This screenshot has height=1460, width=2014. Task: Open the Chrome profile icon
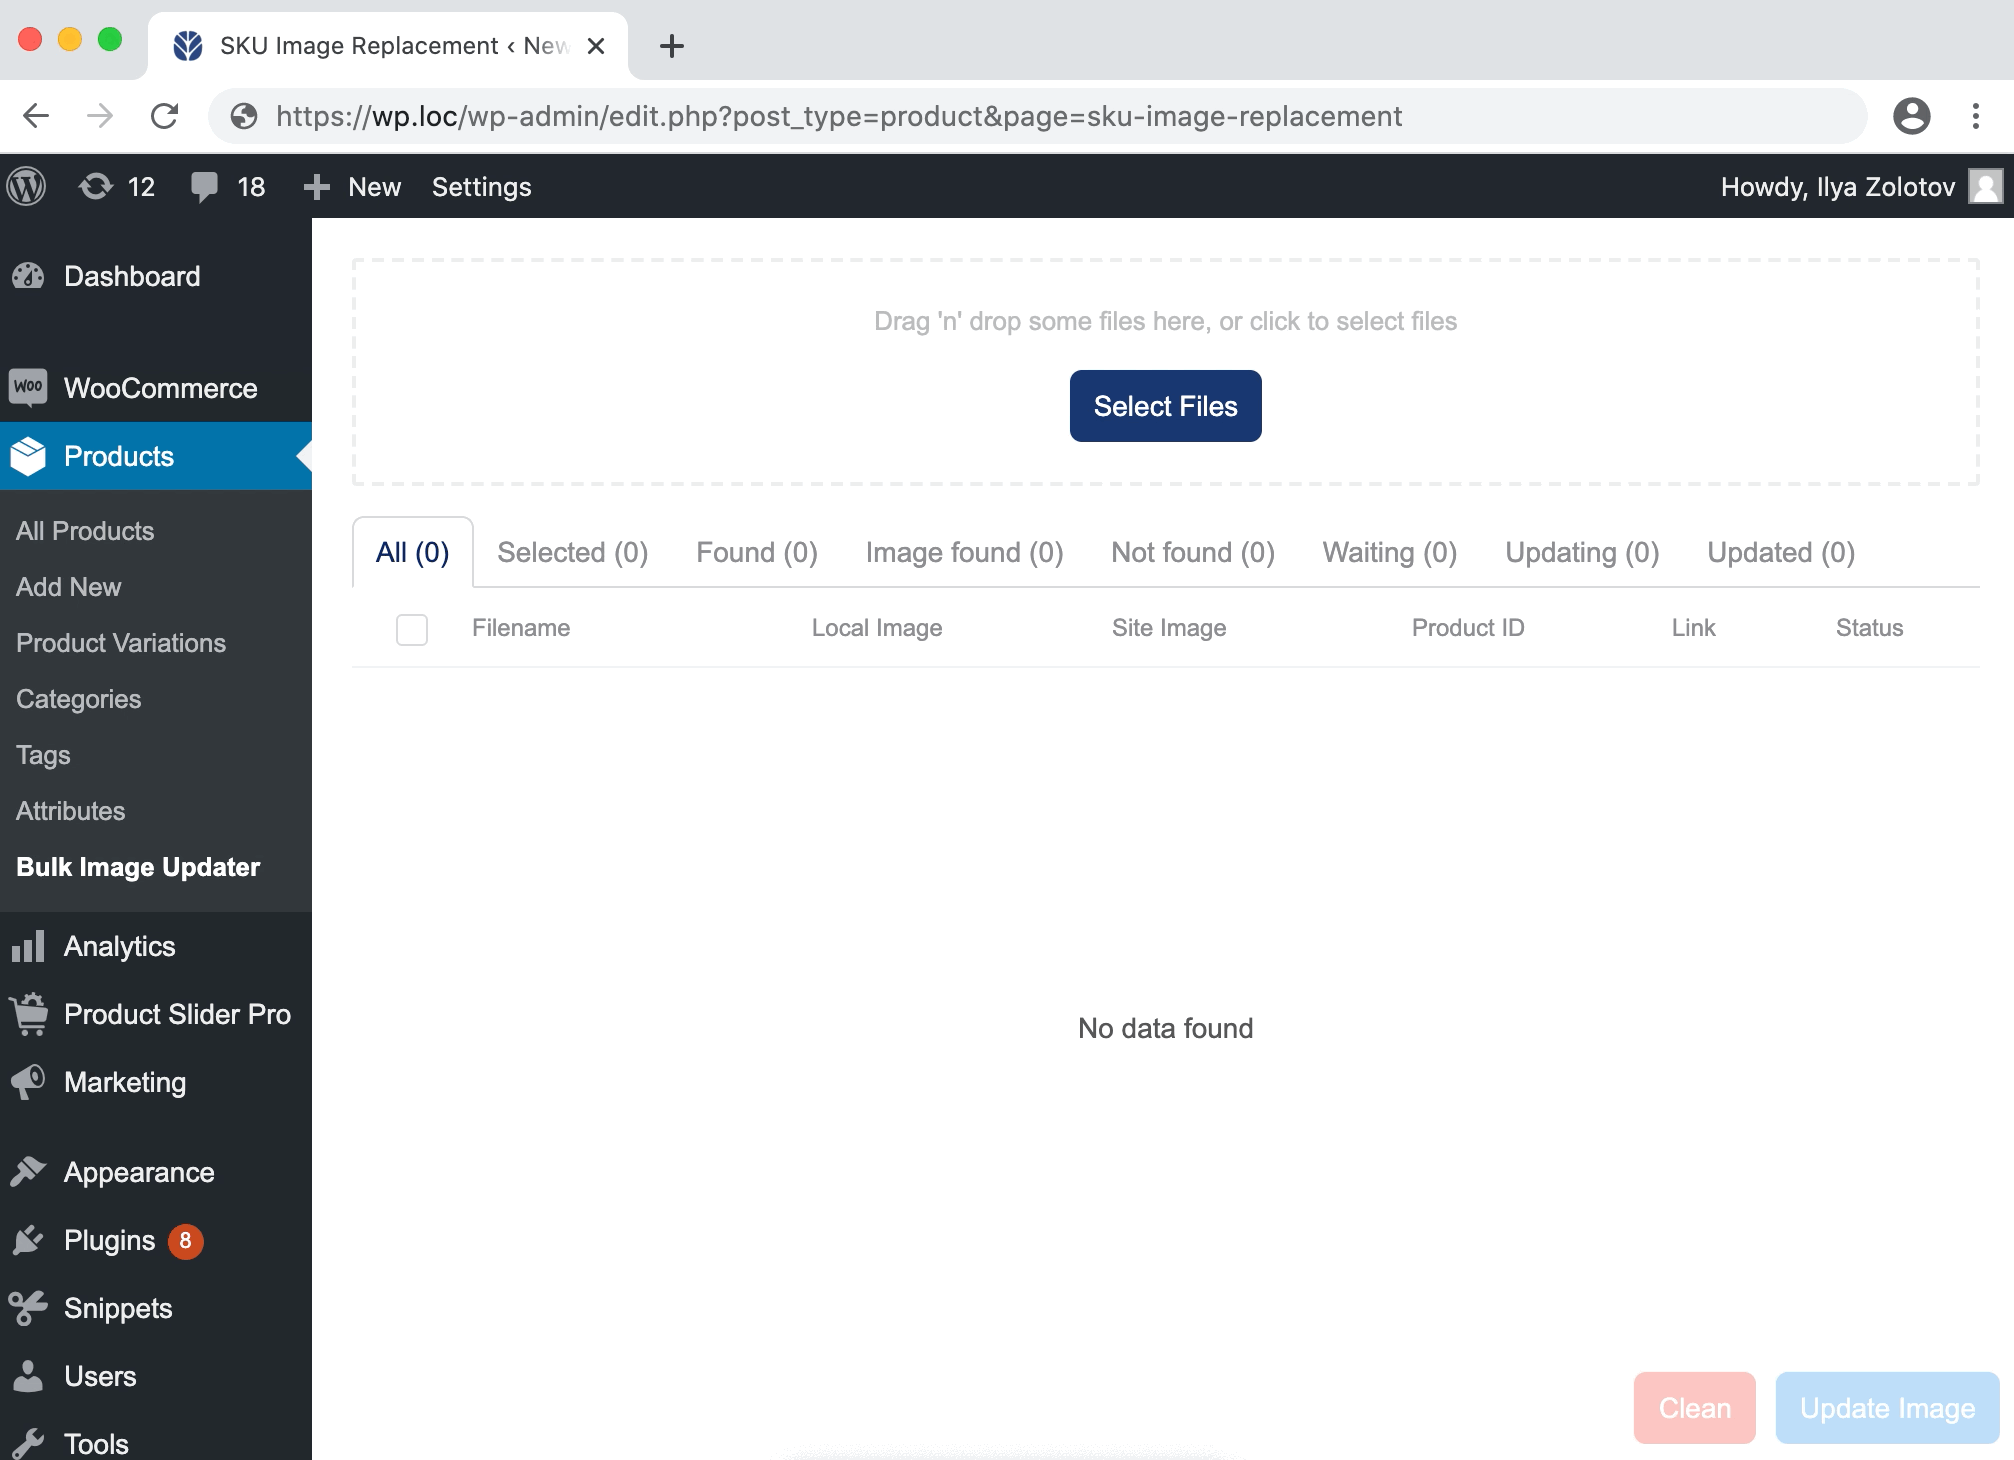1911,116
